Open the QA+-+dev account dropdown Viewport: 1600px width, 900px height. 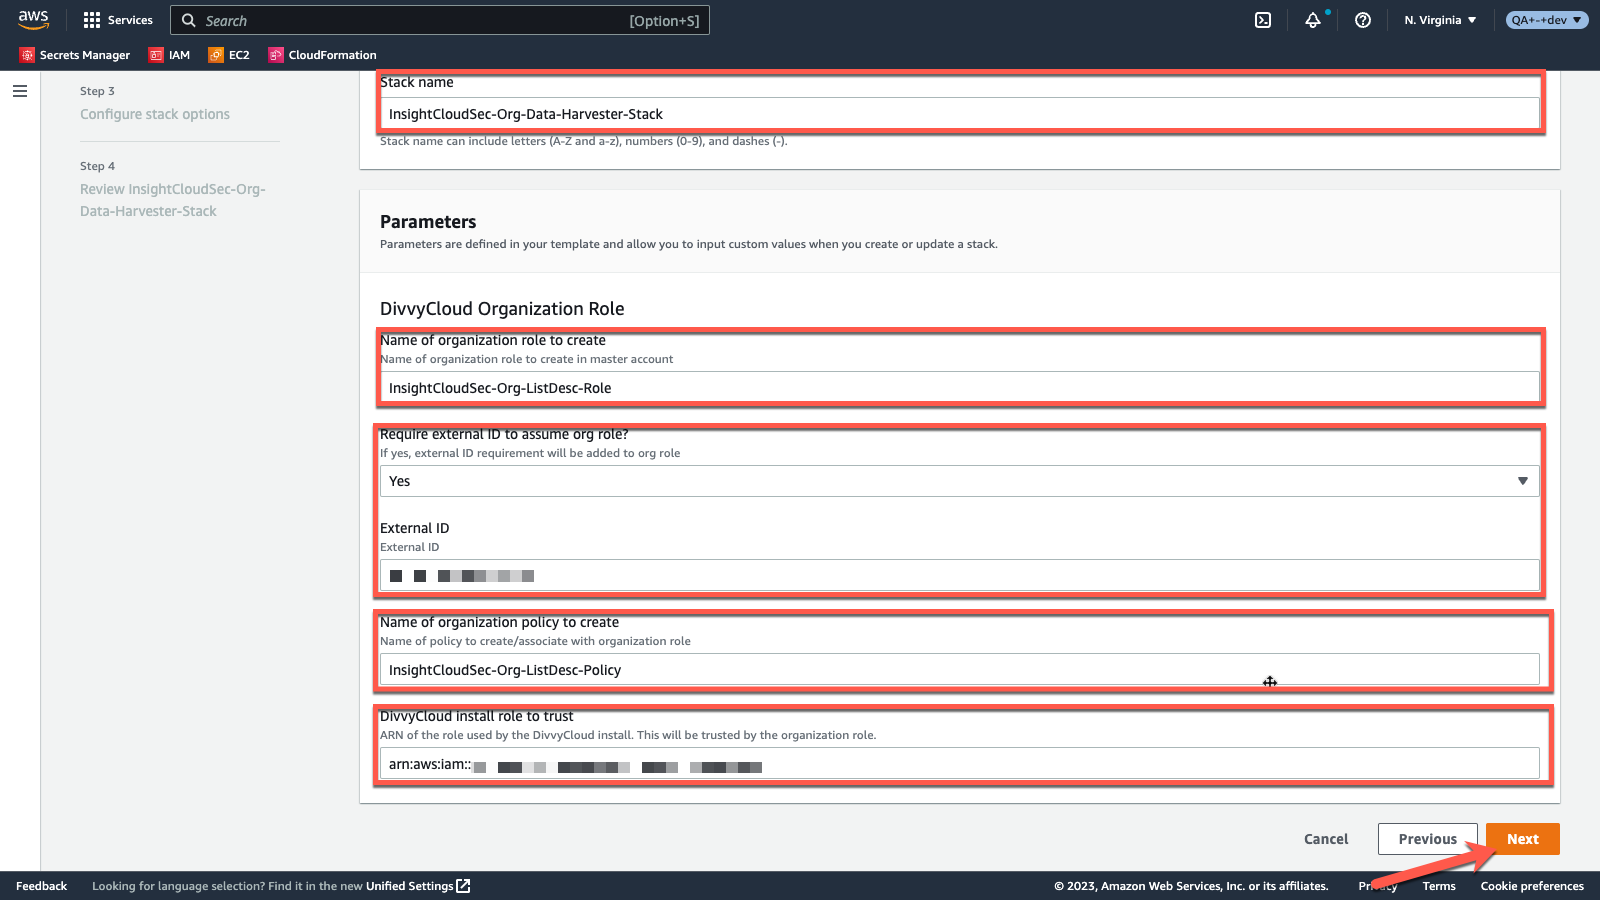[1547, 20]
